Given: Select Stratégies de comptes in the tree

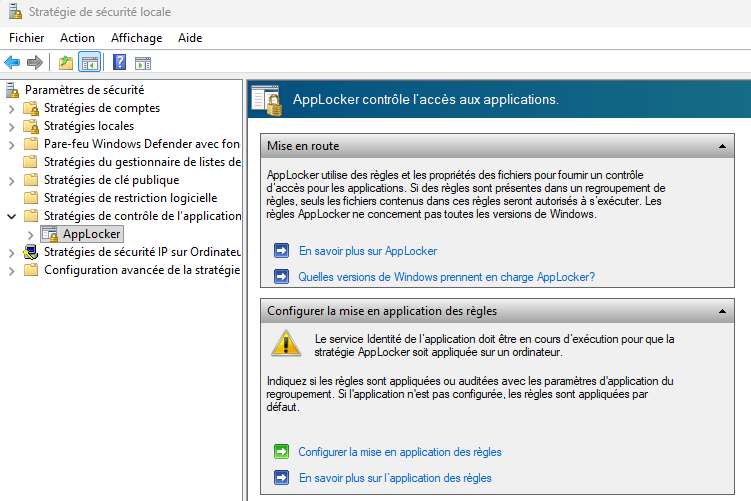Looking at the screenshot, I should 102,108.
